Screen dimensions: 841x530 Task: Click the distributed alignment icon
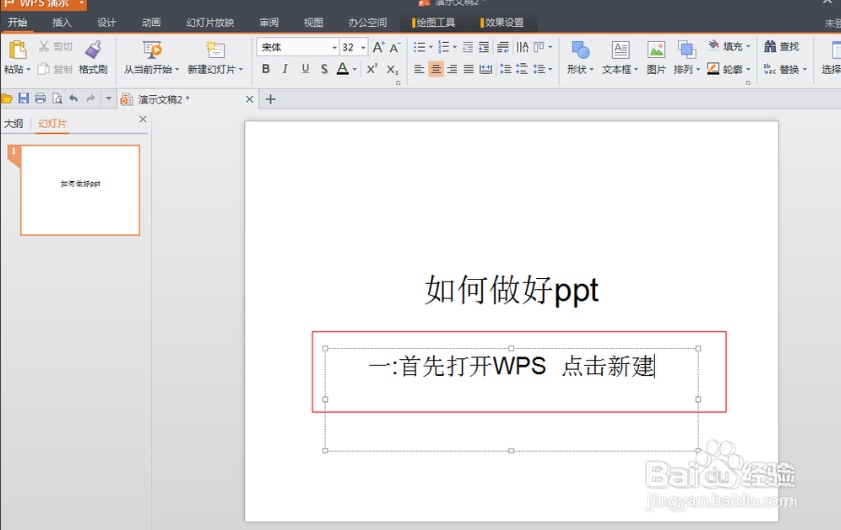coord(485,69)
